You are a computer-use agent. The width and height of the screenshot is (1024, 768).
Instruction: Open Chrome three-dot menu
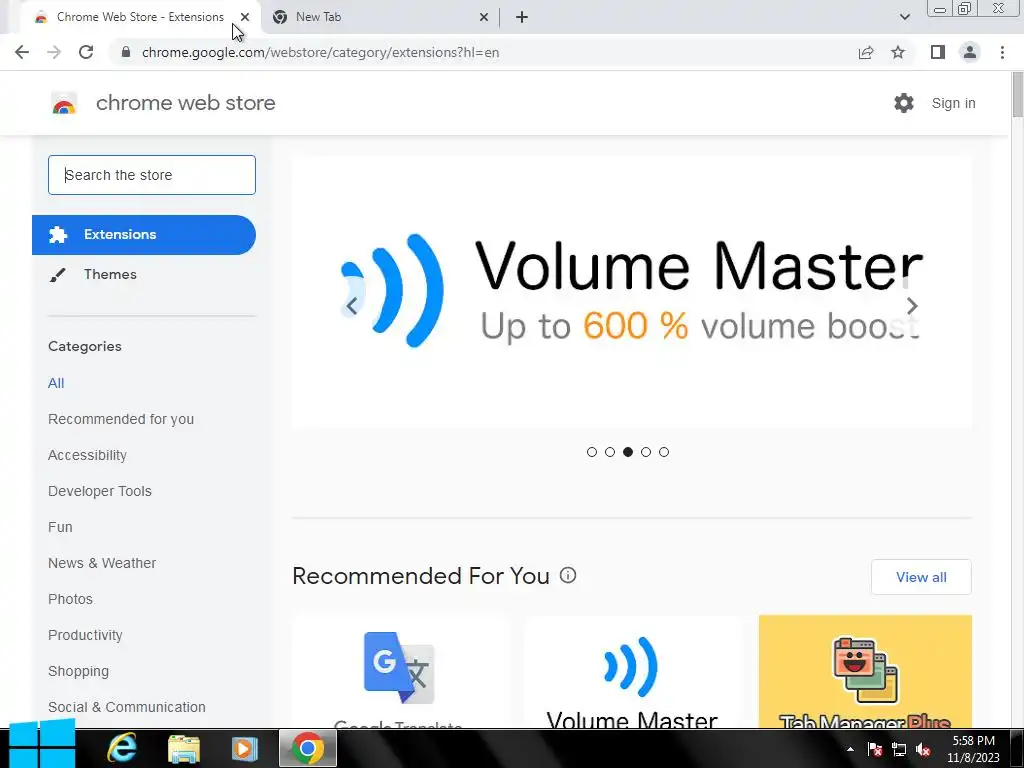[1002, 52]
